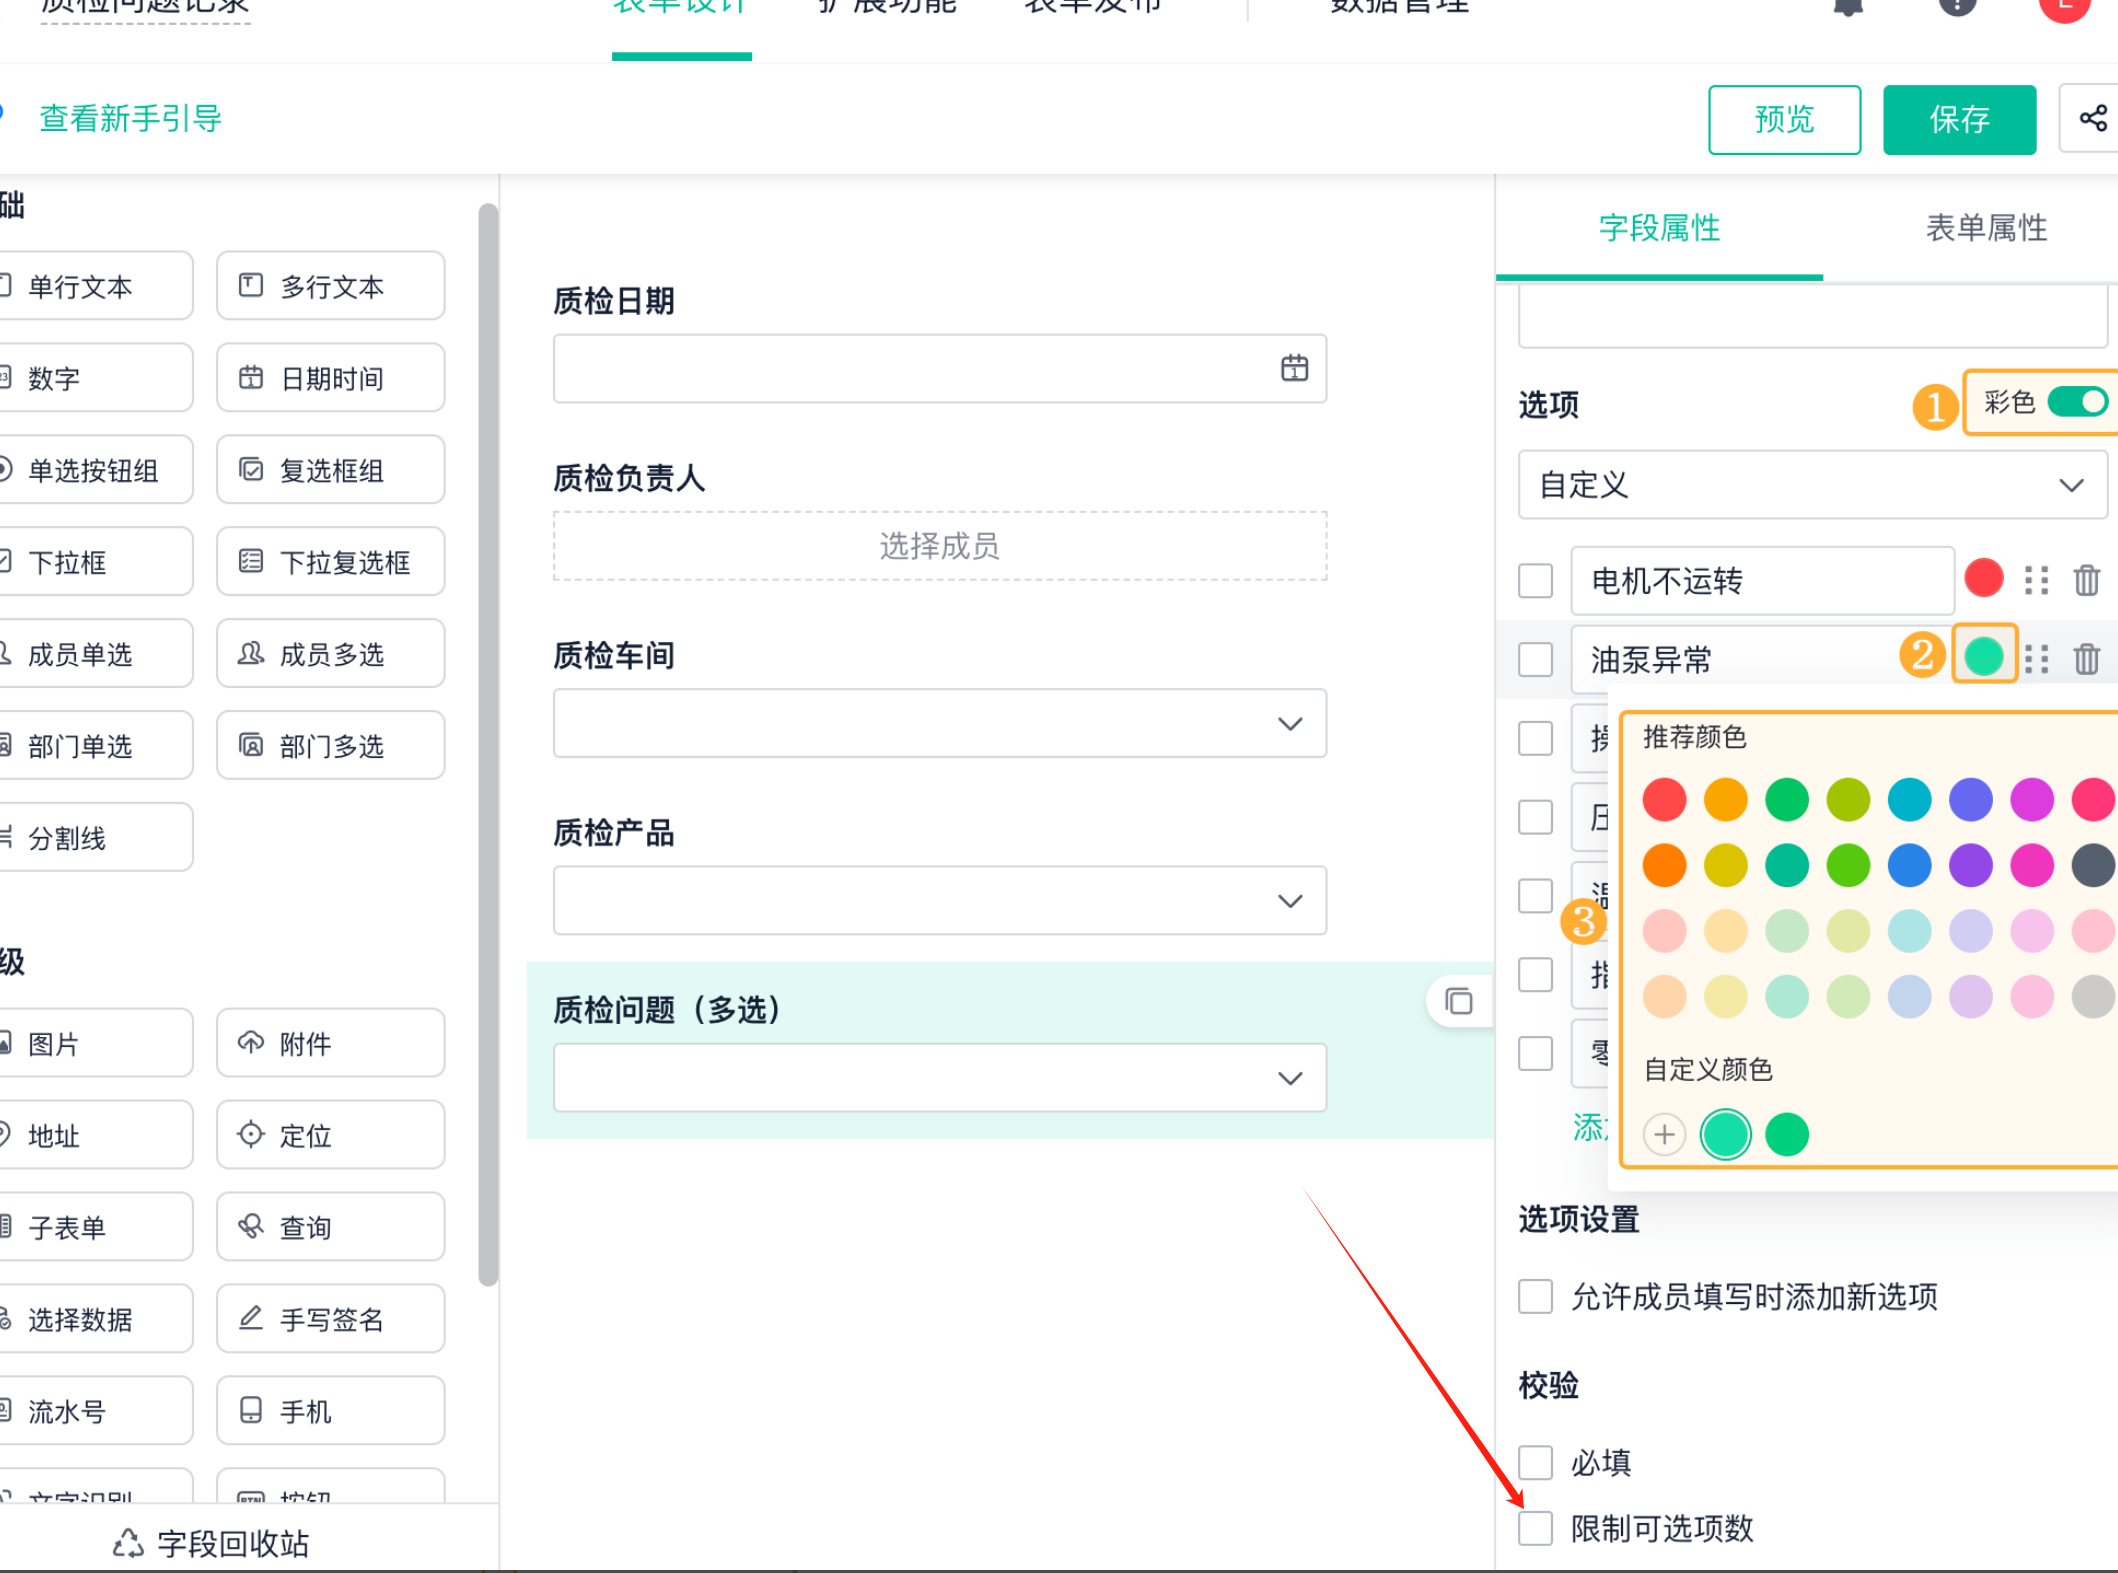
Task: Enable 限制可选项数 checkbox
Action: (x=1535, y=1528)
